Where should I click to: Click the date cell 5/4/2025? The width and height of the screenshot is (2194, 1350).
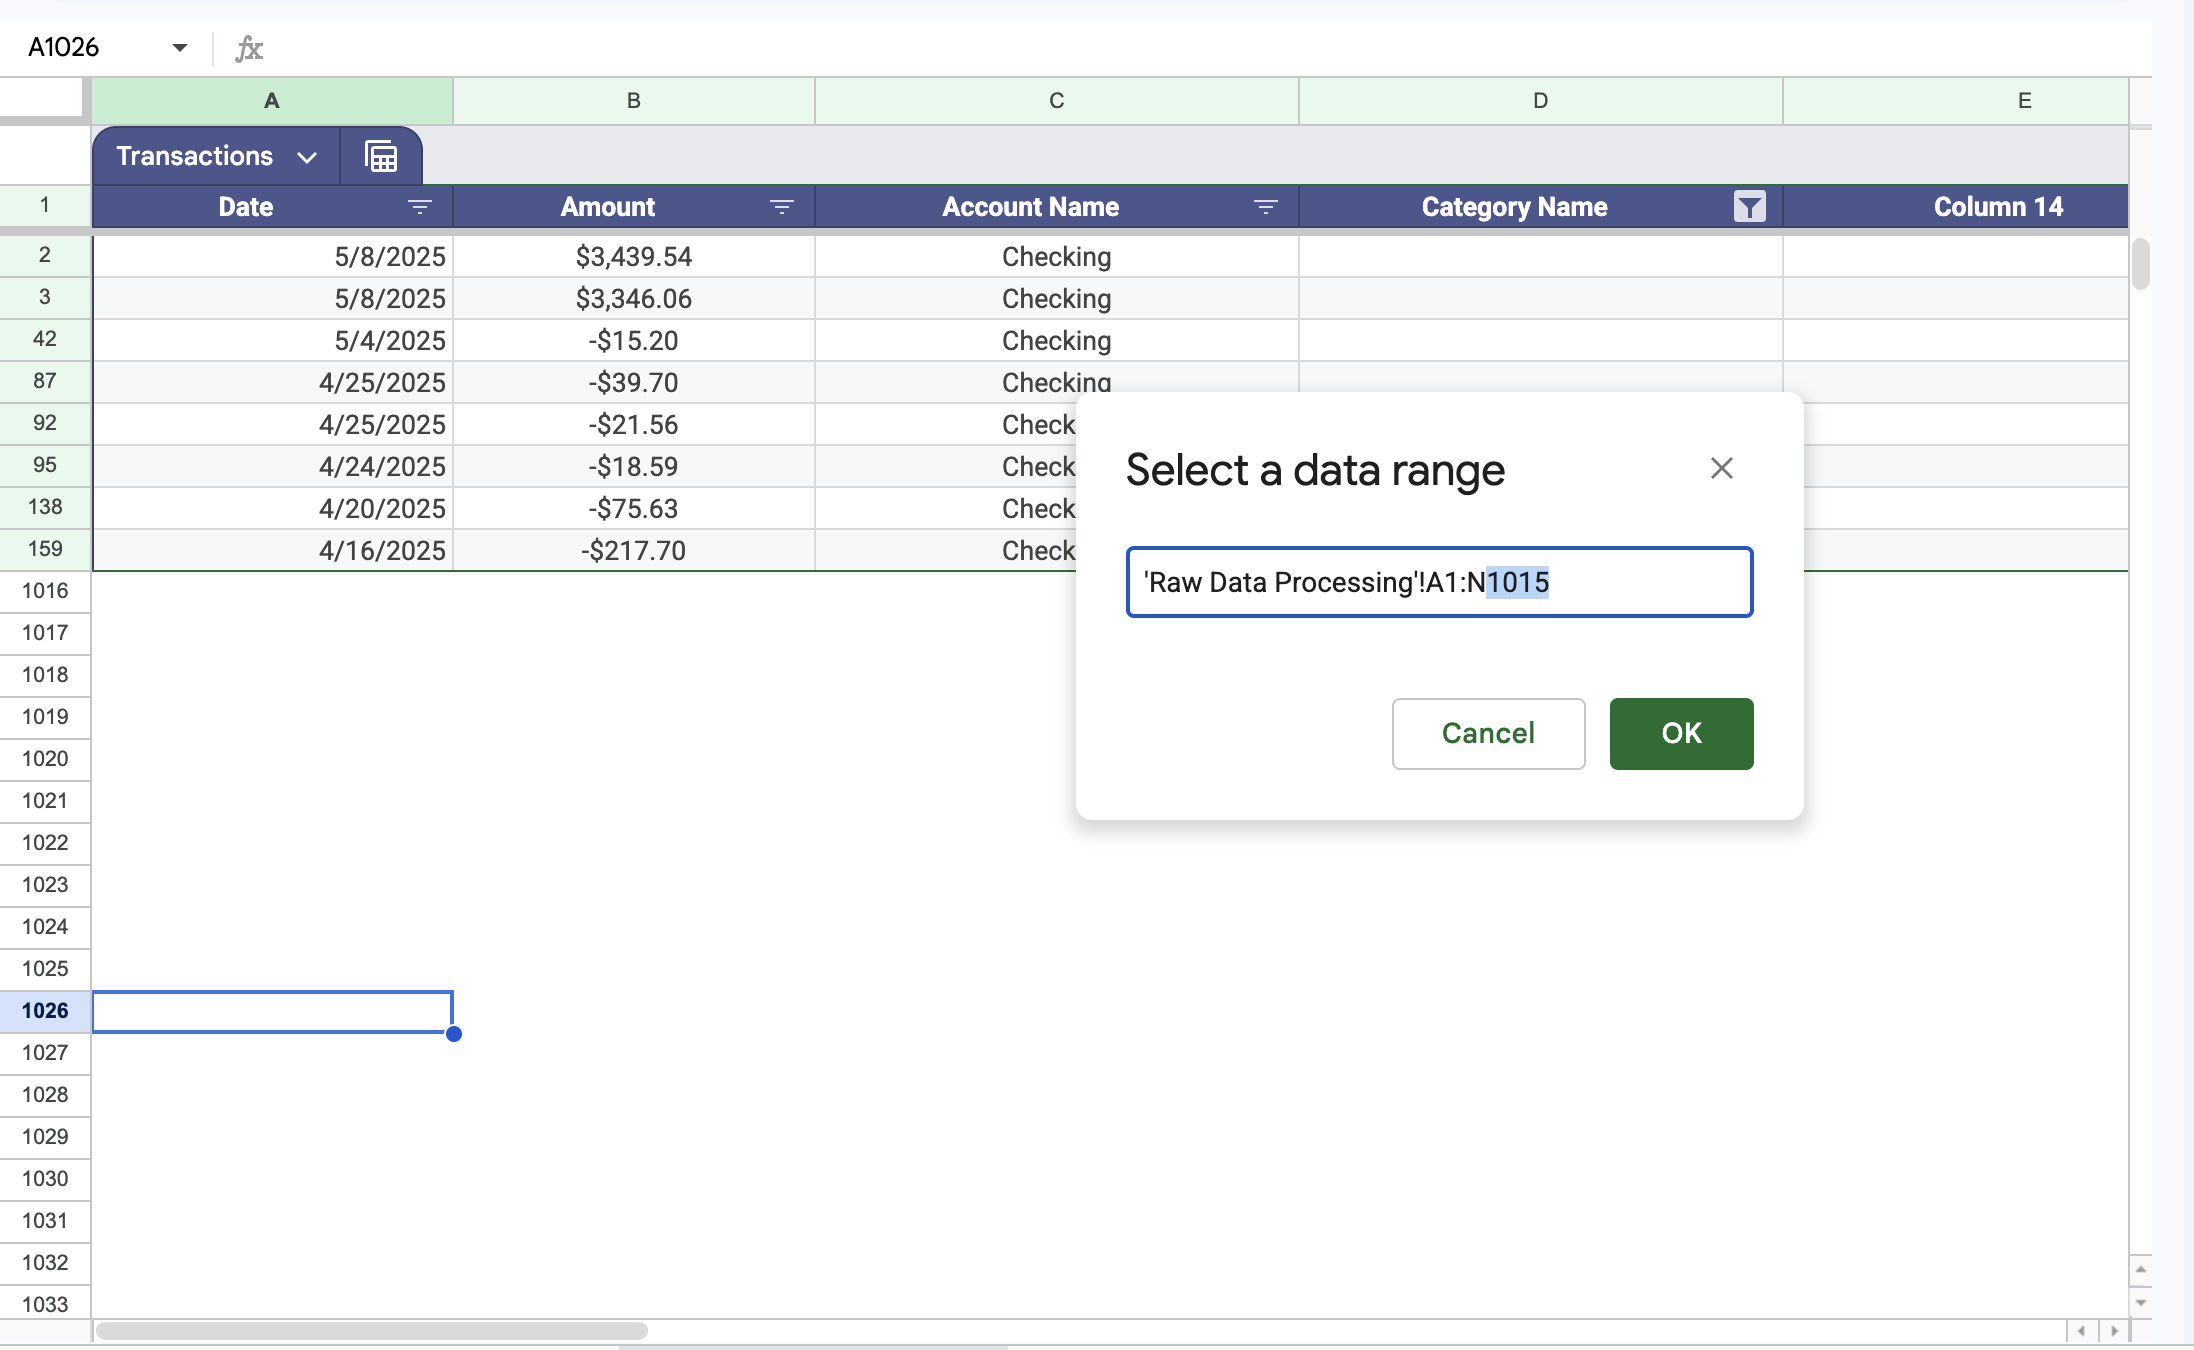272,341
